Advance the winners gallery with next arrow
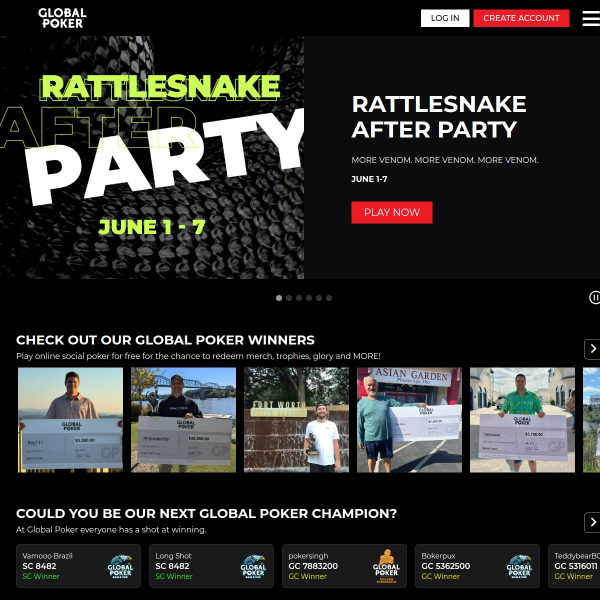Screen dimensions: 600x600 592,349
